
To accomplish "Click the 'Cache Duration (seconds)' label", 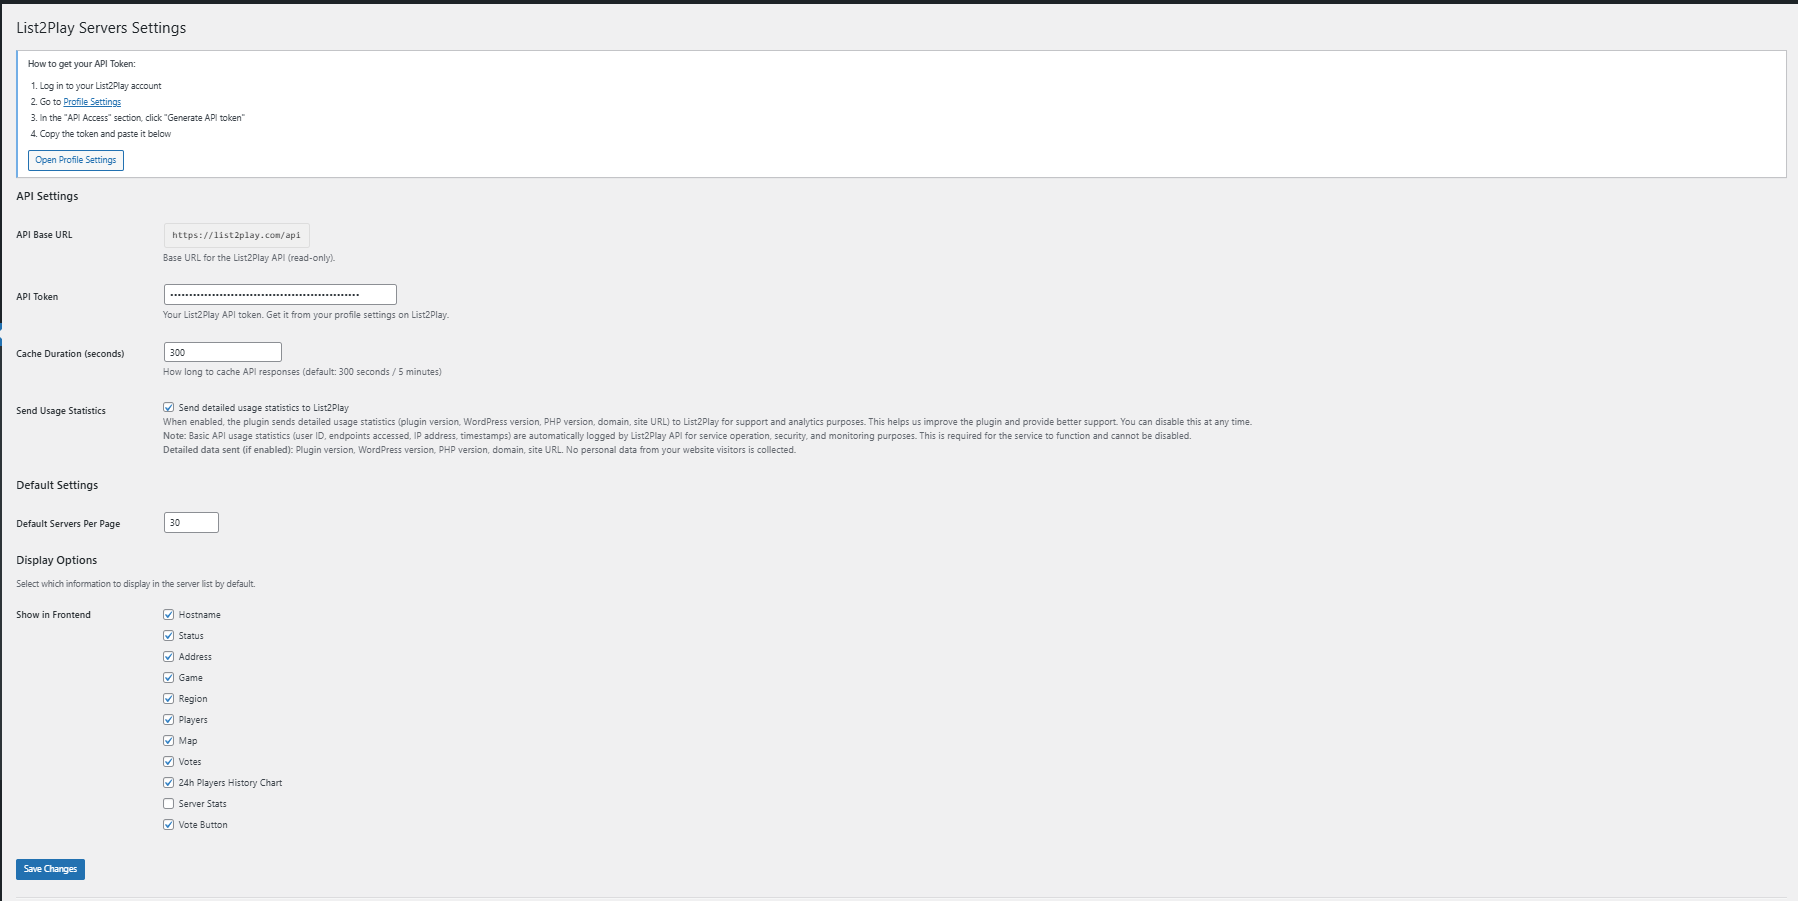I will pyautogui.click(x=70, y=354).
